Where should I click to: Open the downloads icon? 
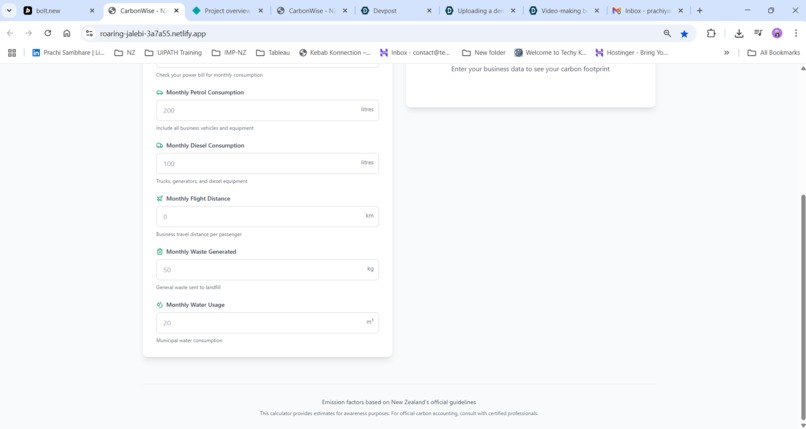(x=739, y=33)
